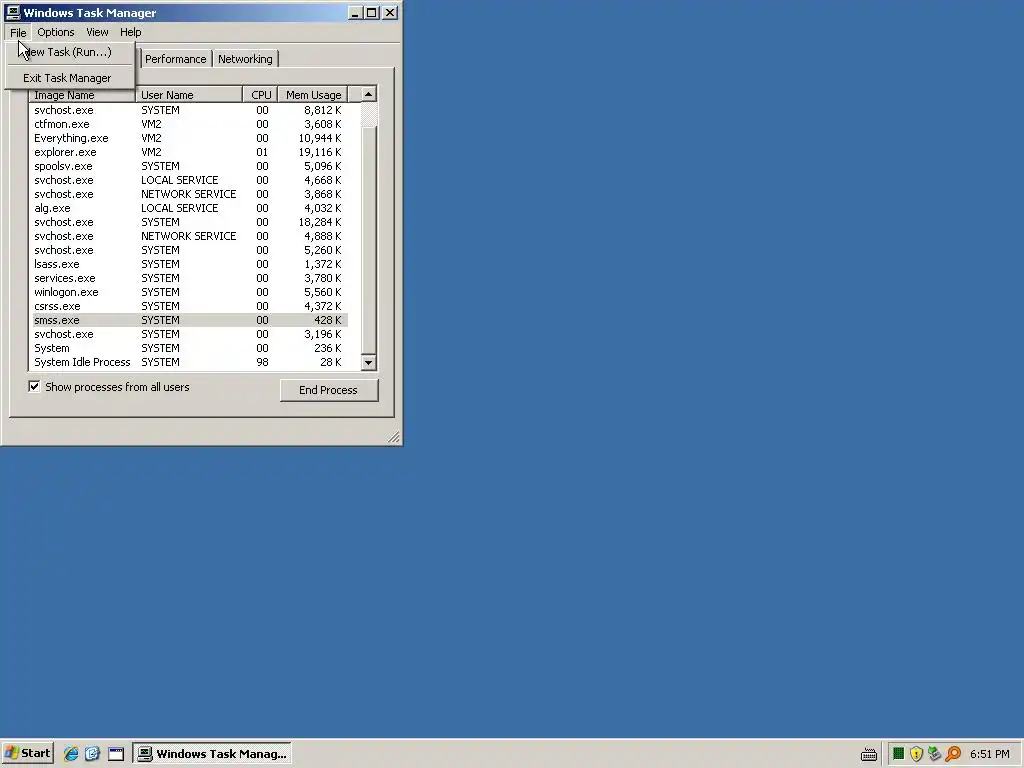Click the 5,260 K memory value

point(323,250)
